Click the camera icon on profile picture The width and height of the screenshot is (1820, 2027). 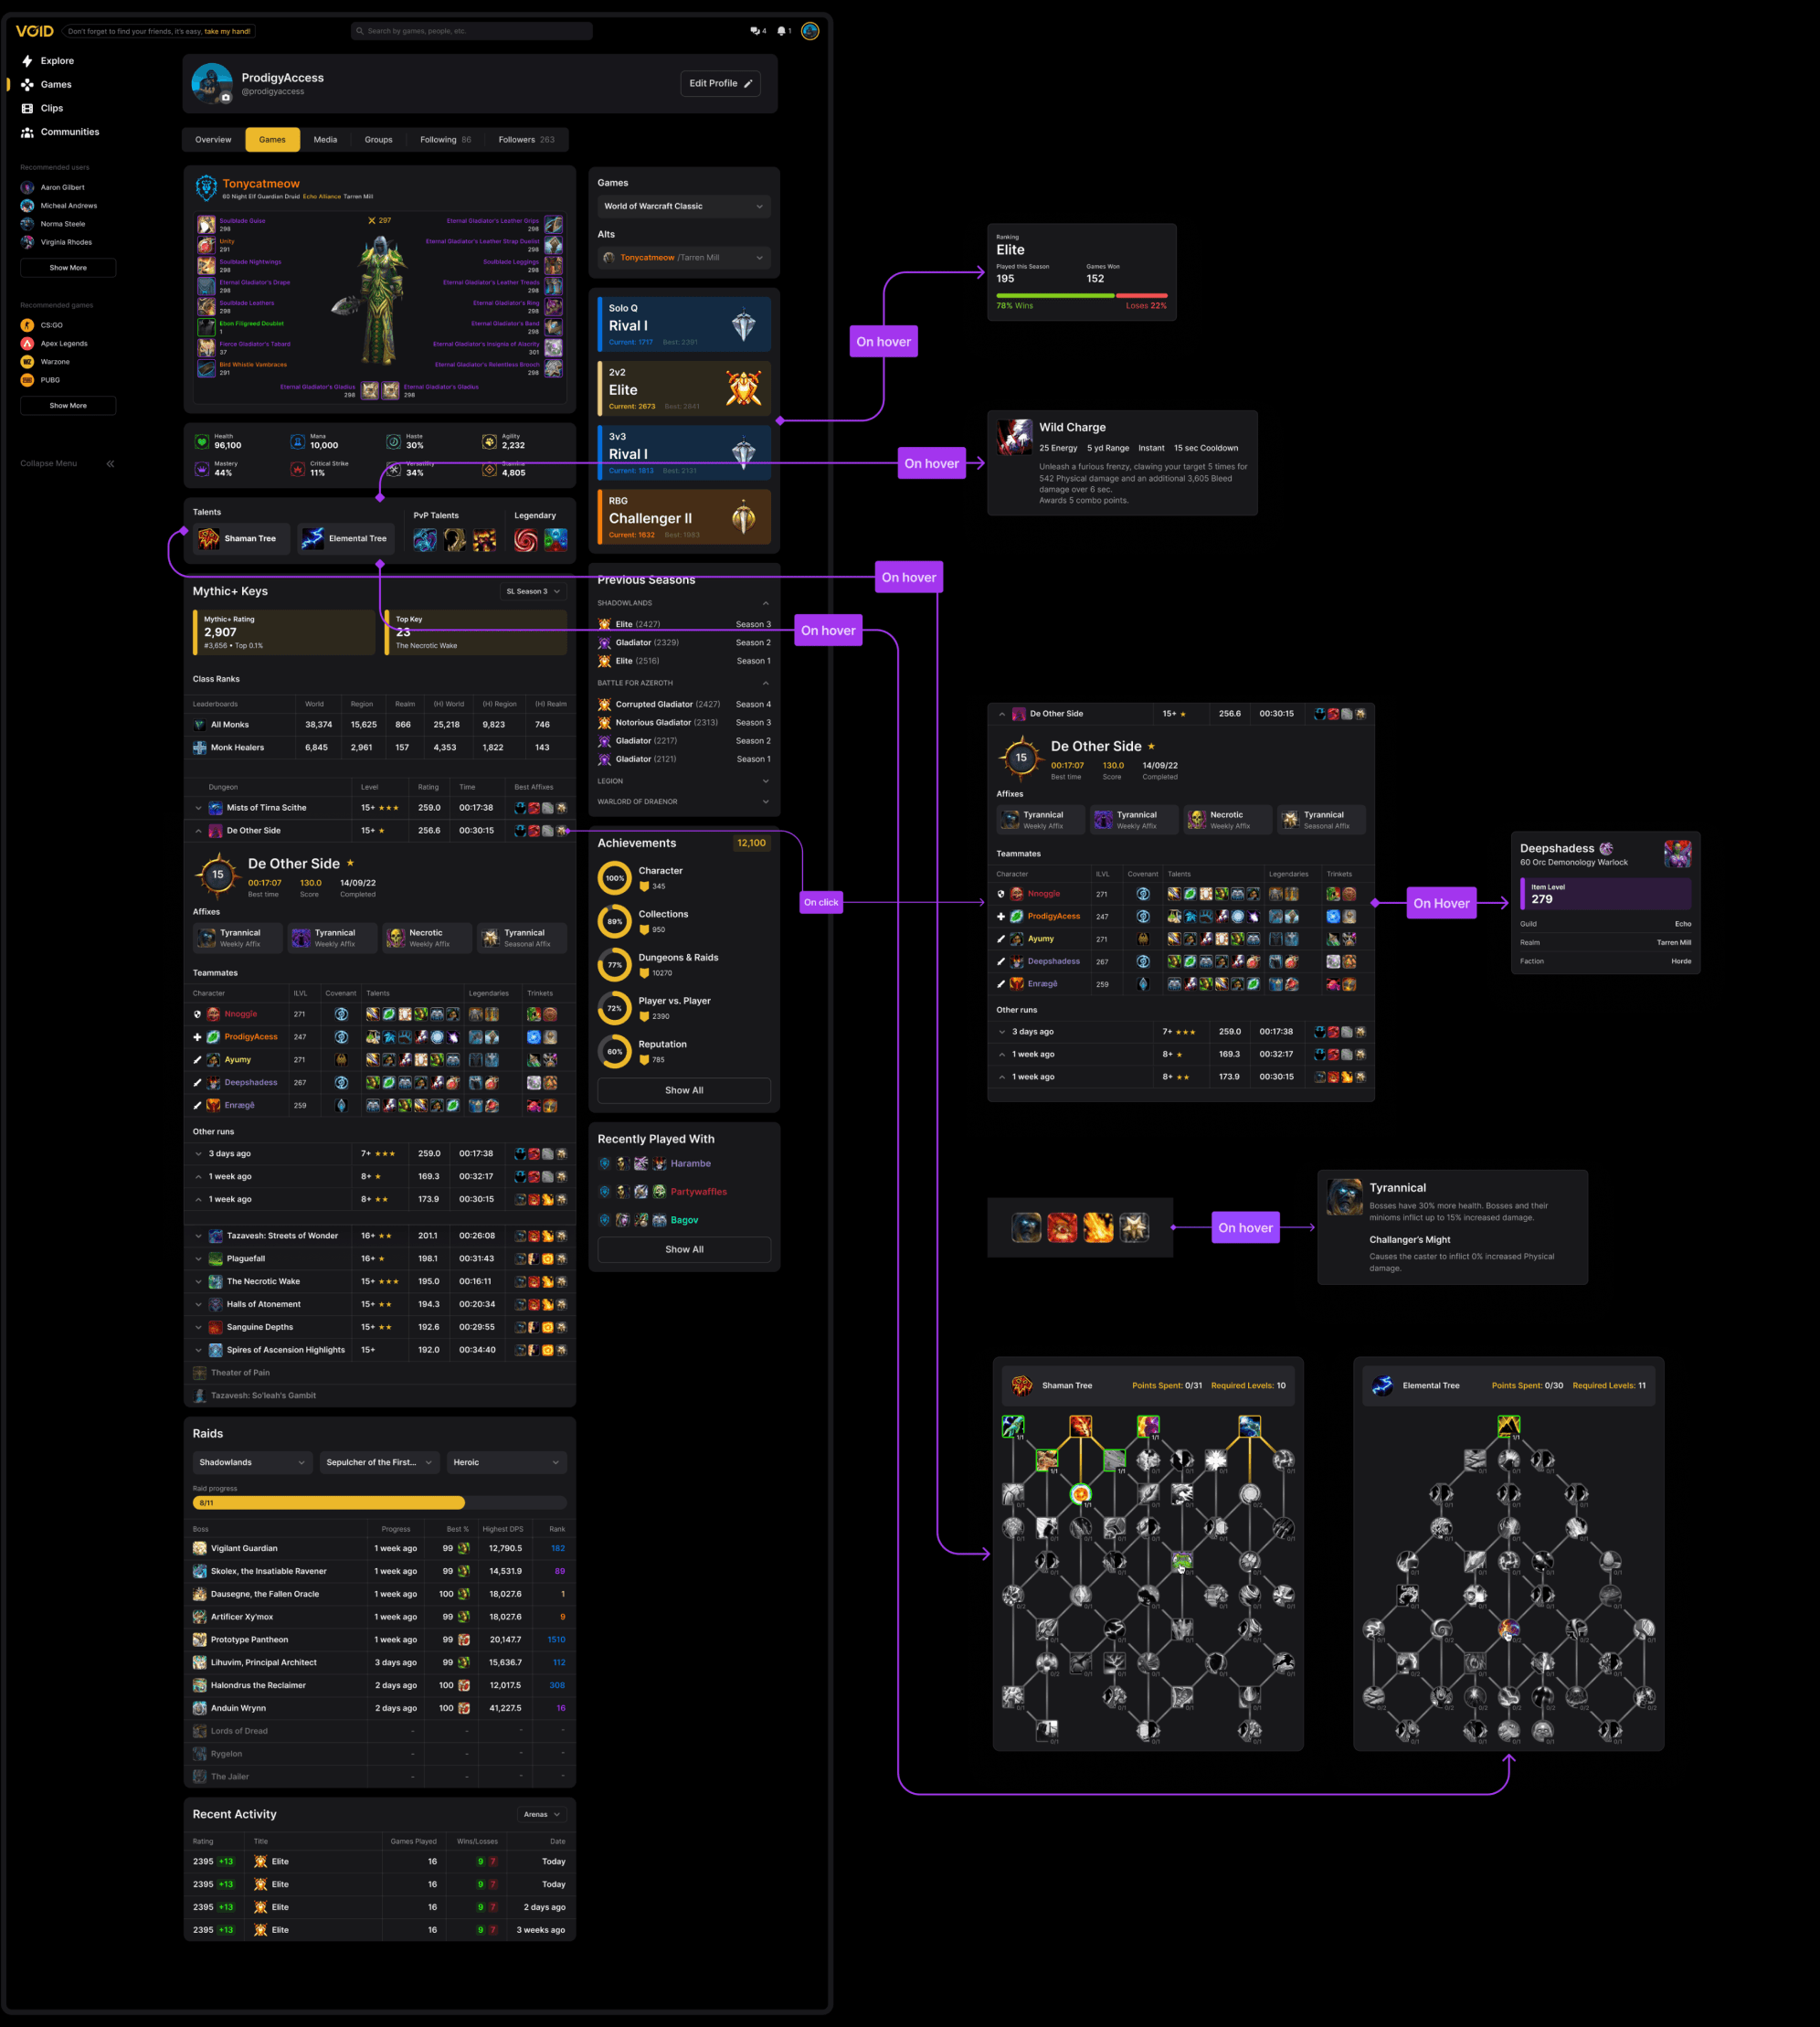tap(226, 97)
